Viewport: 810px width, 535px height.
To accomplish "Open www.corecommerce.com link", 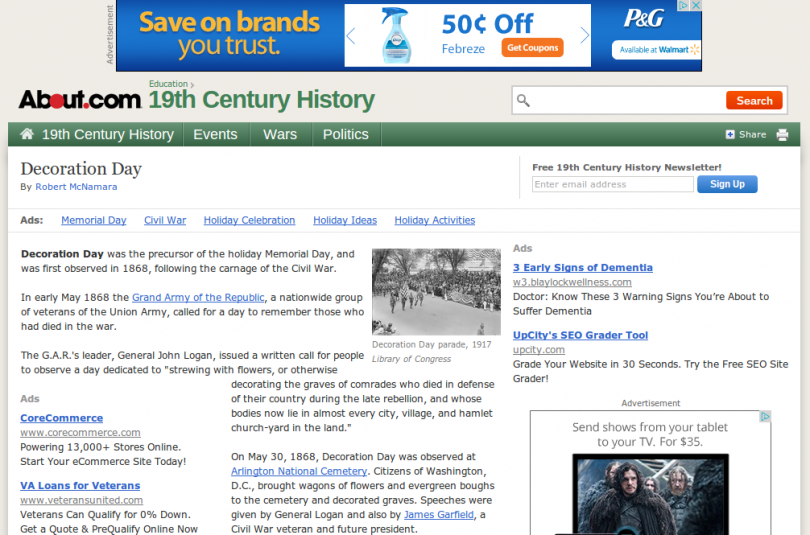I will pos(80,432).
